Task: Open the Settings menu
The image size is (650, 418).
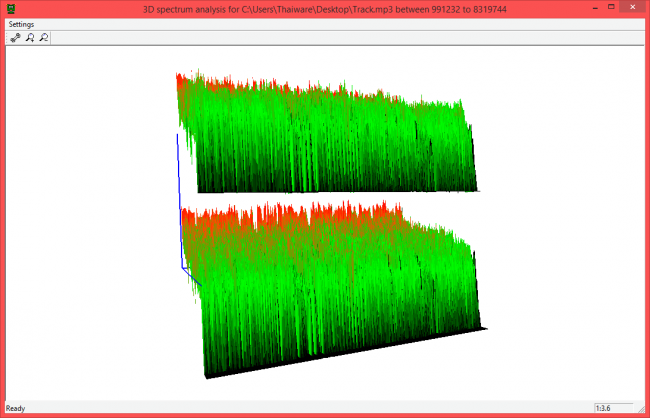Action: 21,24
